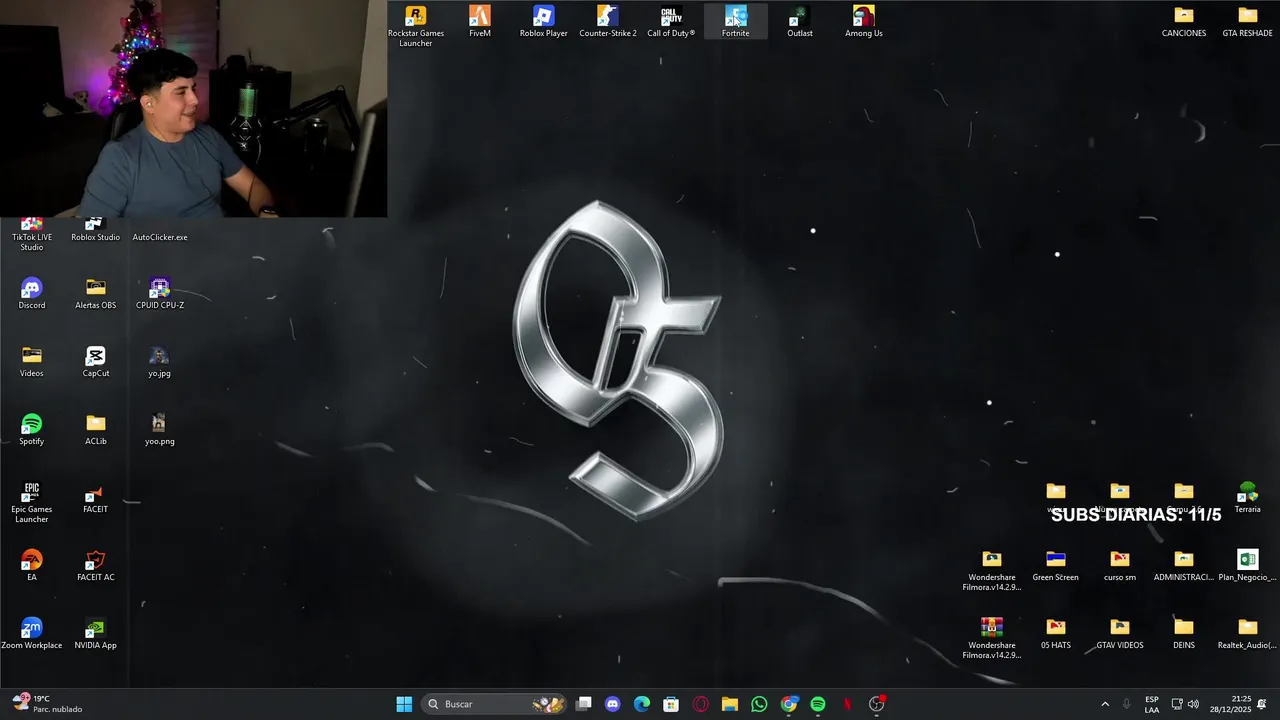Expand the hidden system tray icons

[x=1105, y=704]
